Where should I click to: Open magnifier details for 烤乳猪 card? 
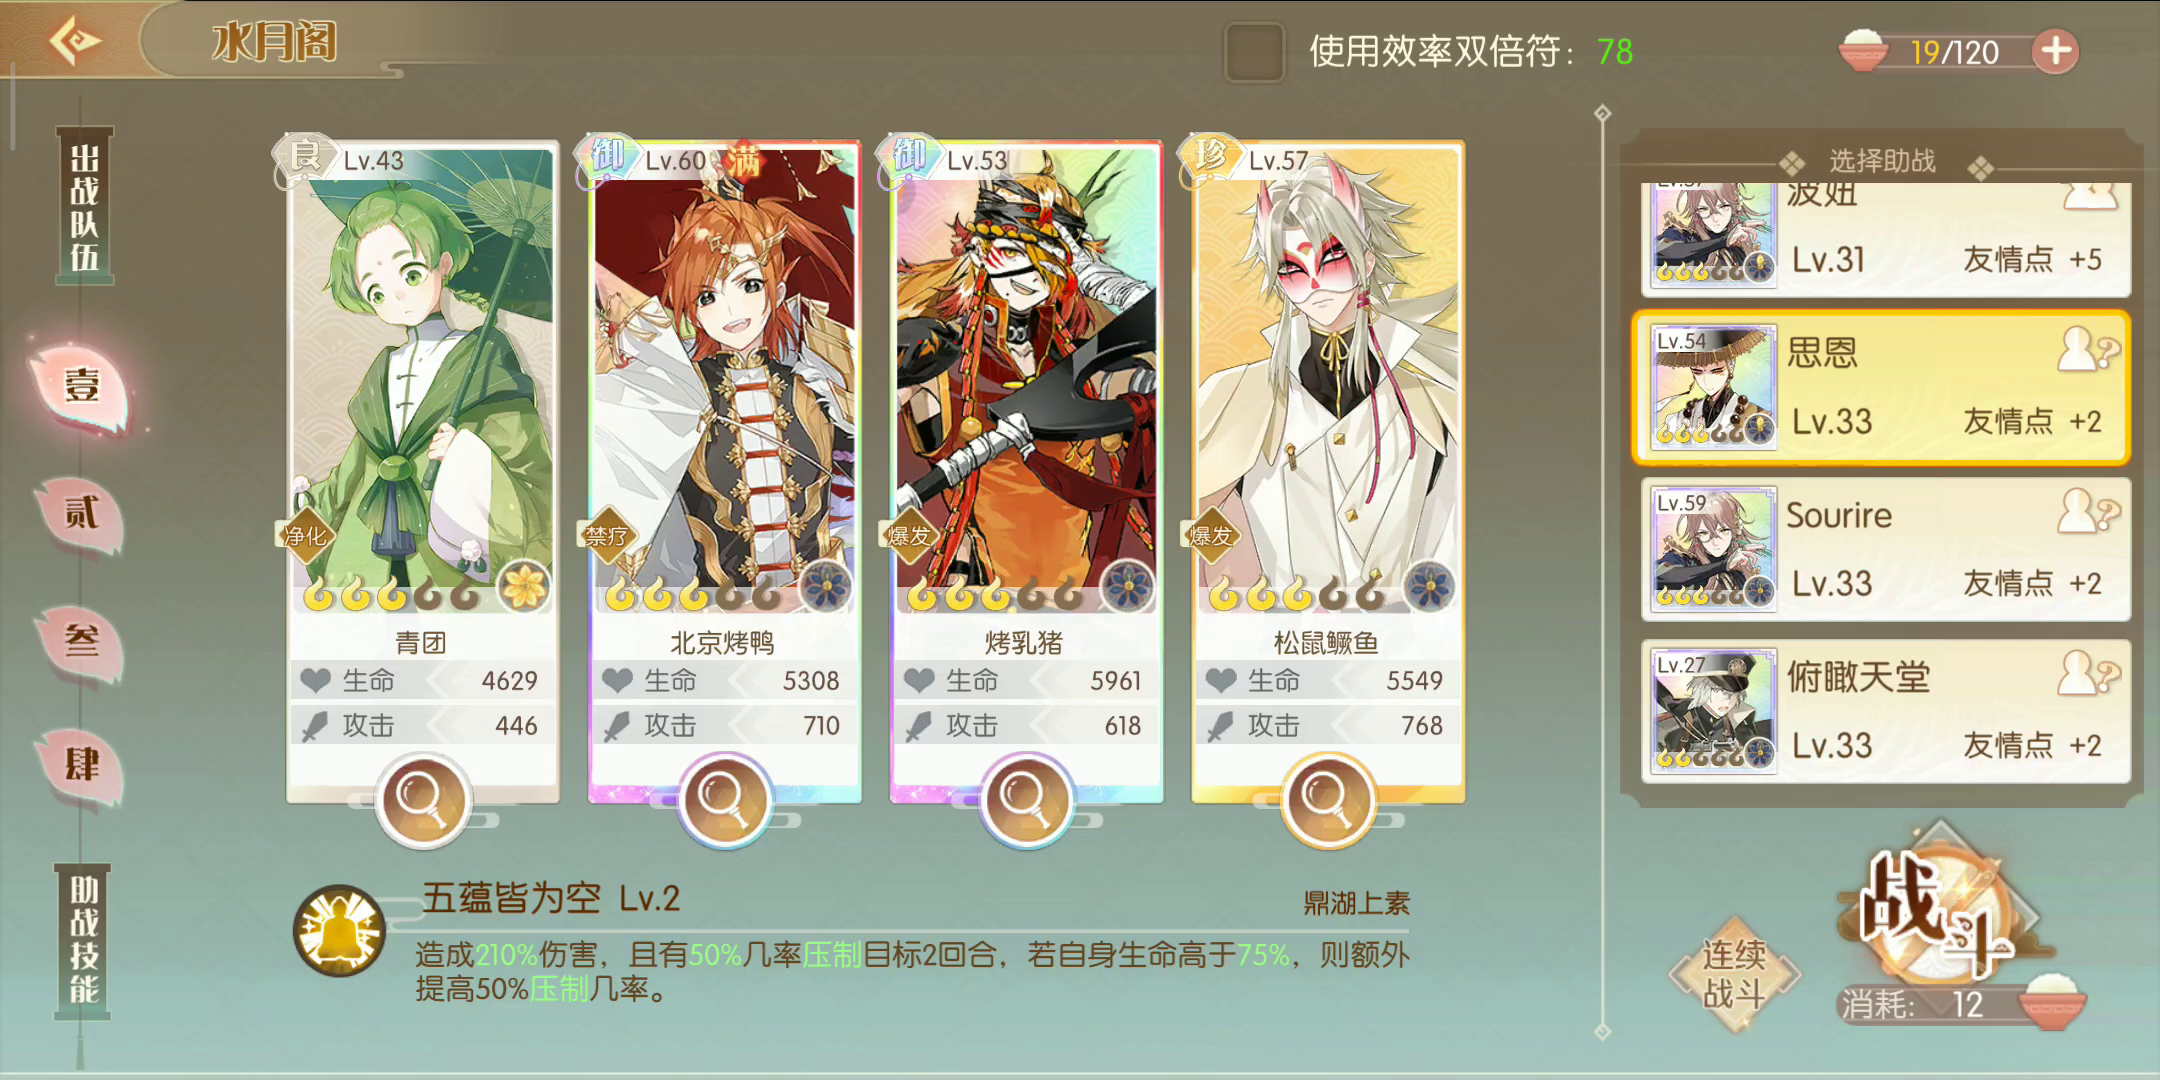1026,800
